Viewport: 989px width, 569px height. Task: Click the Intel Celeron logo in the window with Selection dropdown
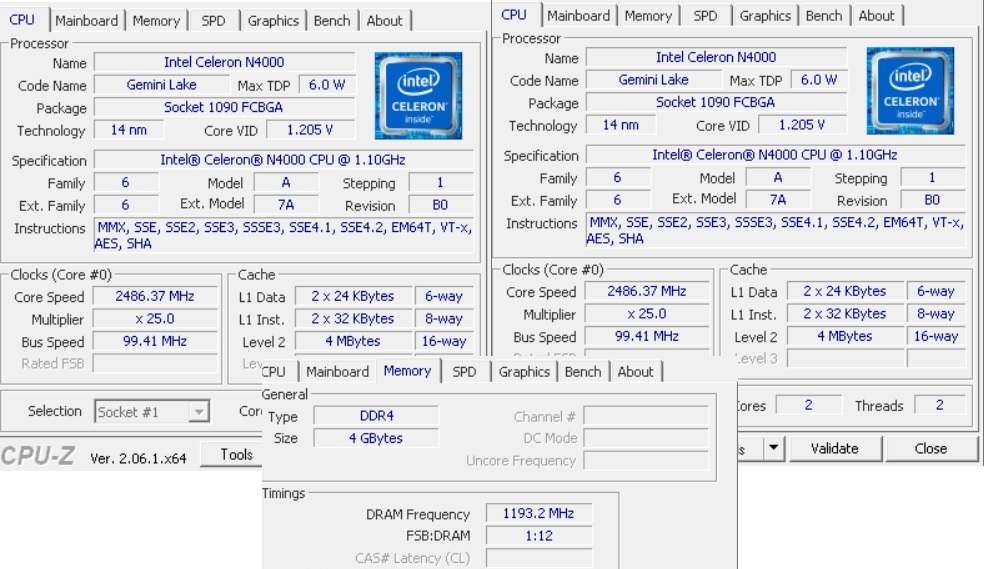tap(417, 96)
